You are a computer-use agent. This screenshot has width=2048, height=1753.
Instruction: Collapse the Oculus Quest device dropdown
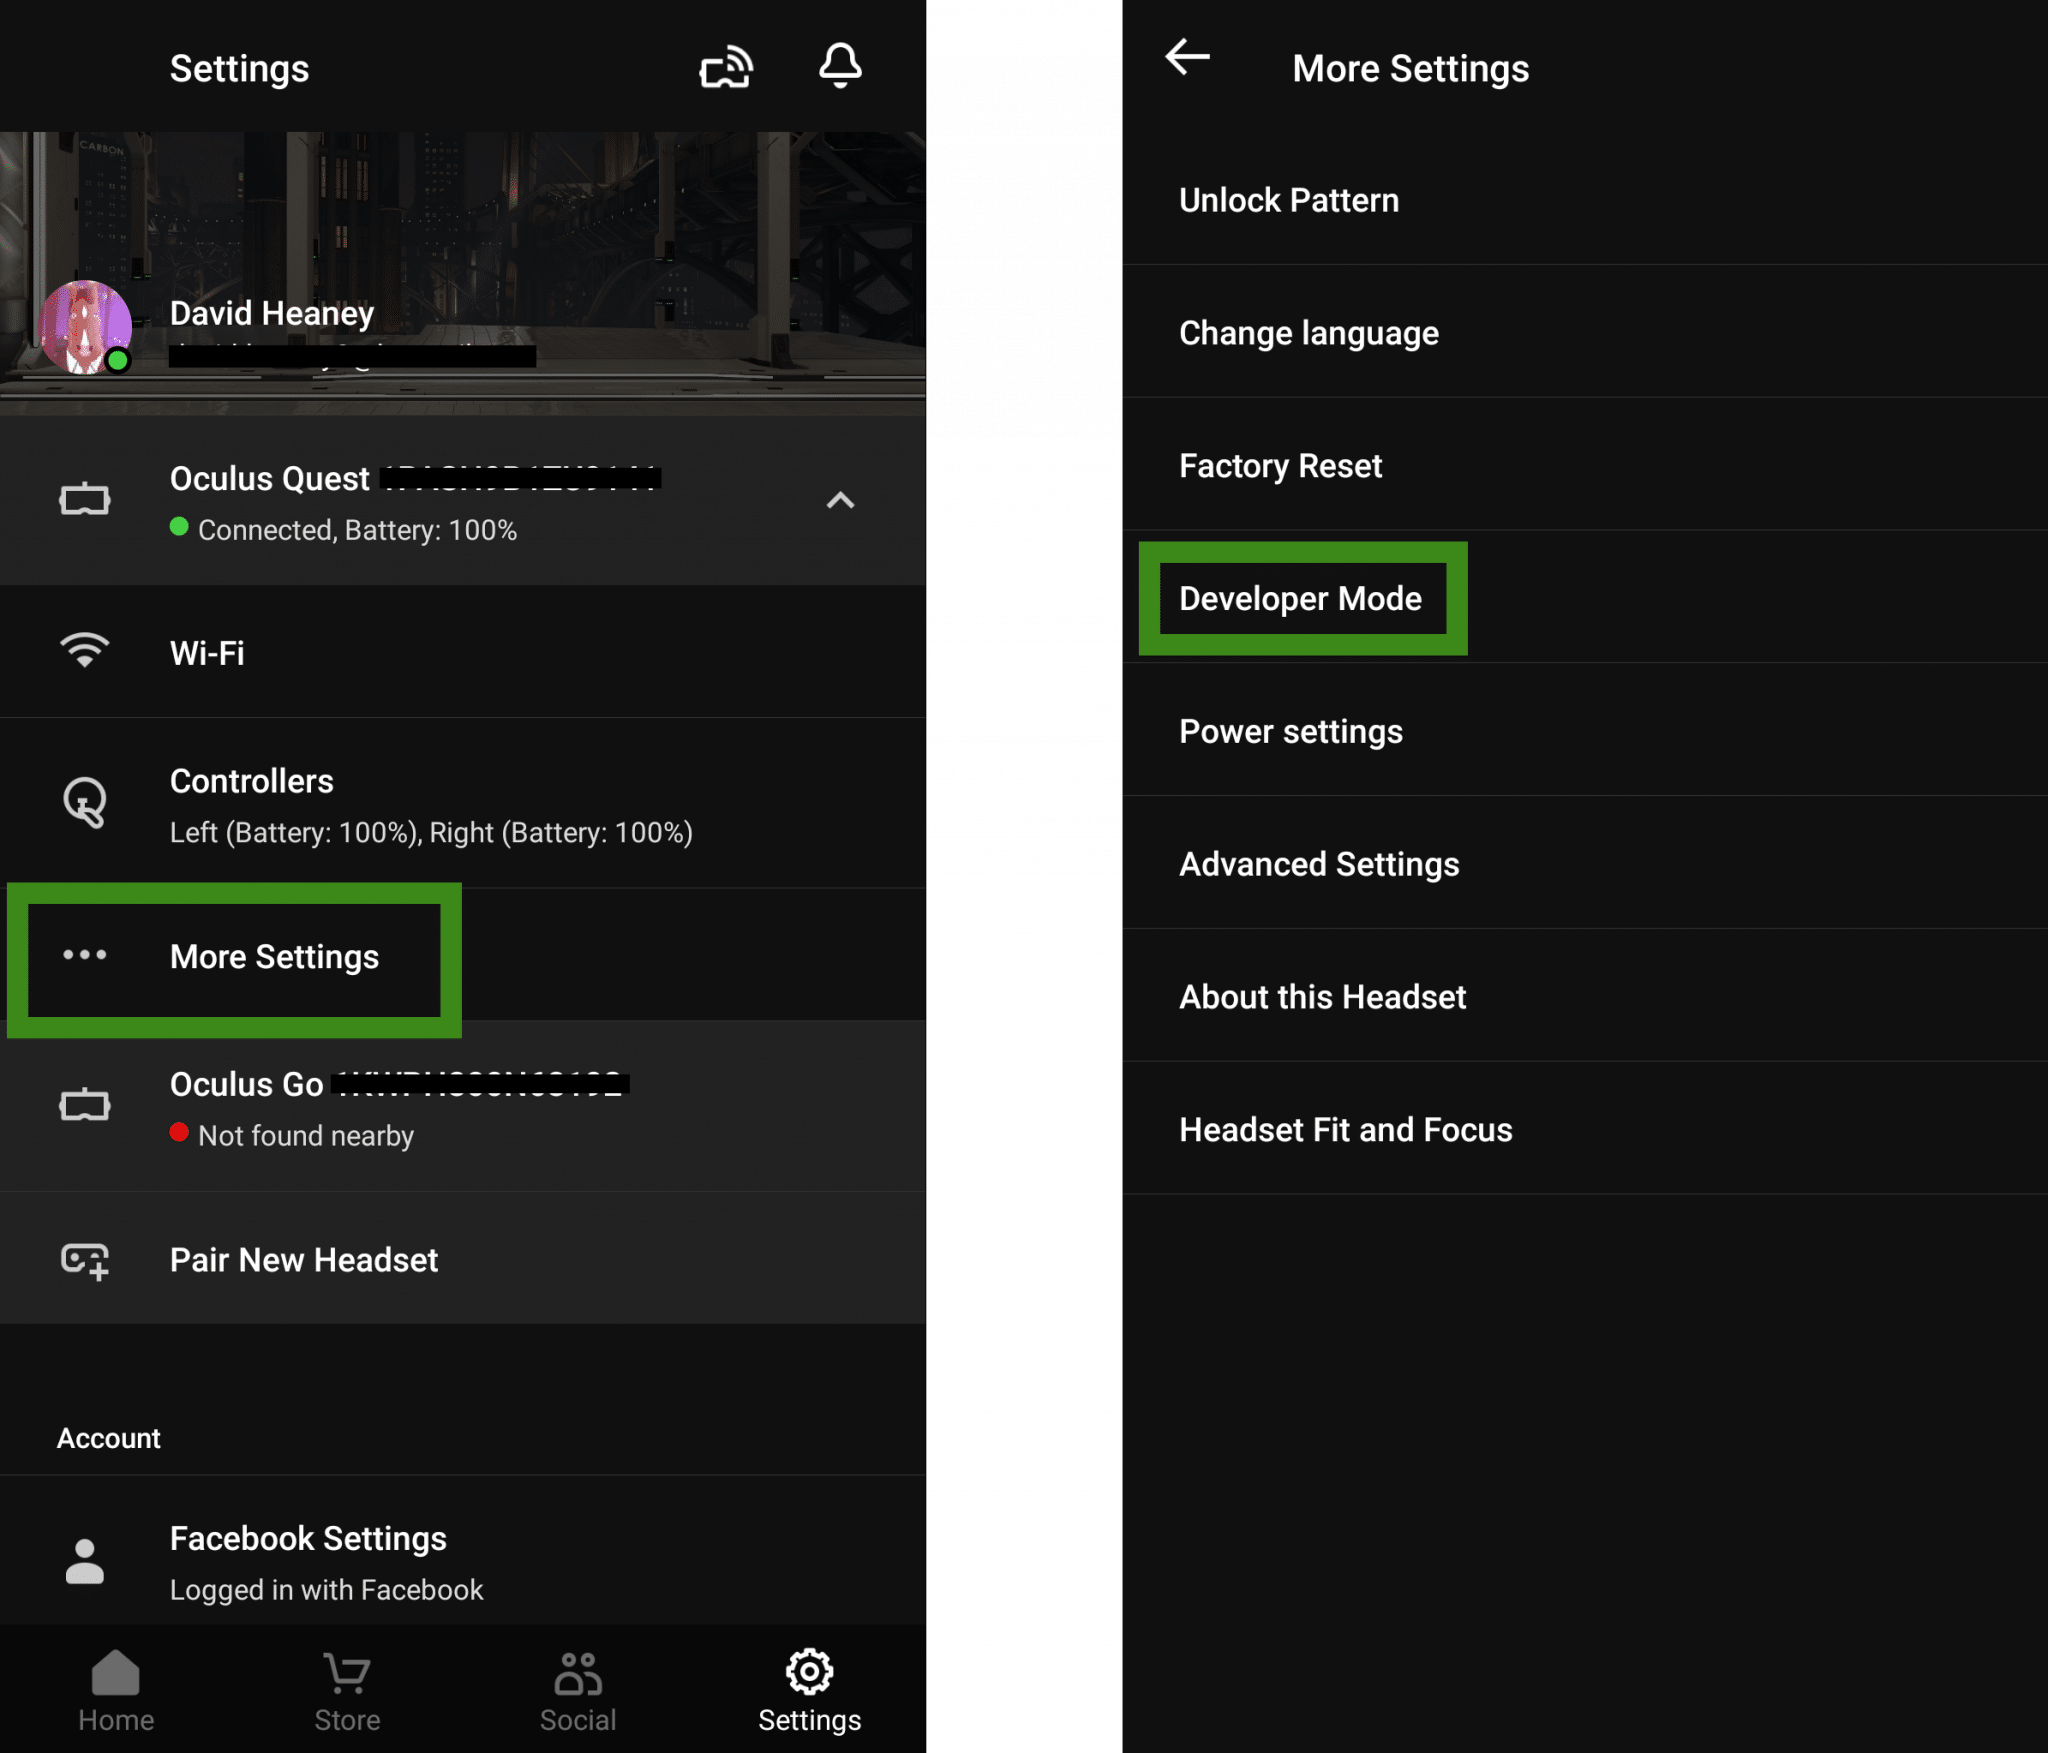(841, 499)
